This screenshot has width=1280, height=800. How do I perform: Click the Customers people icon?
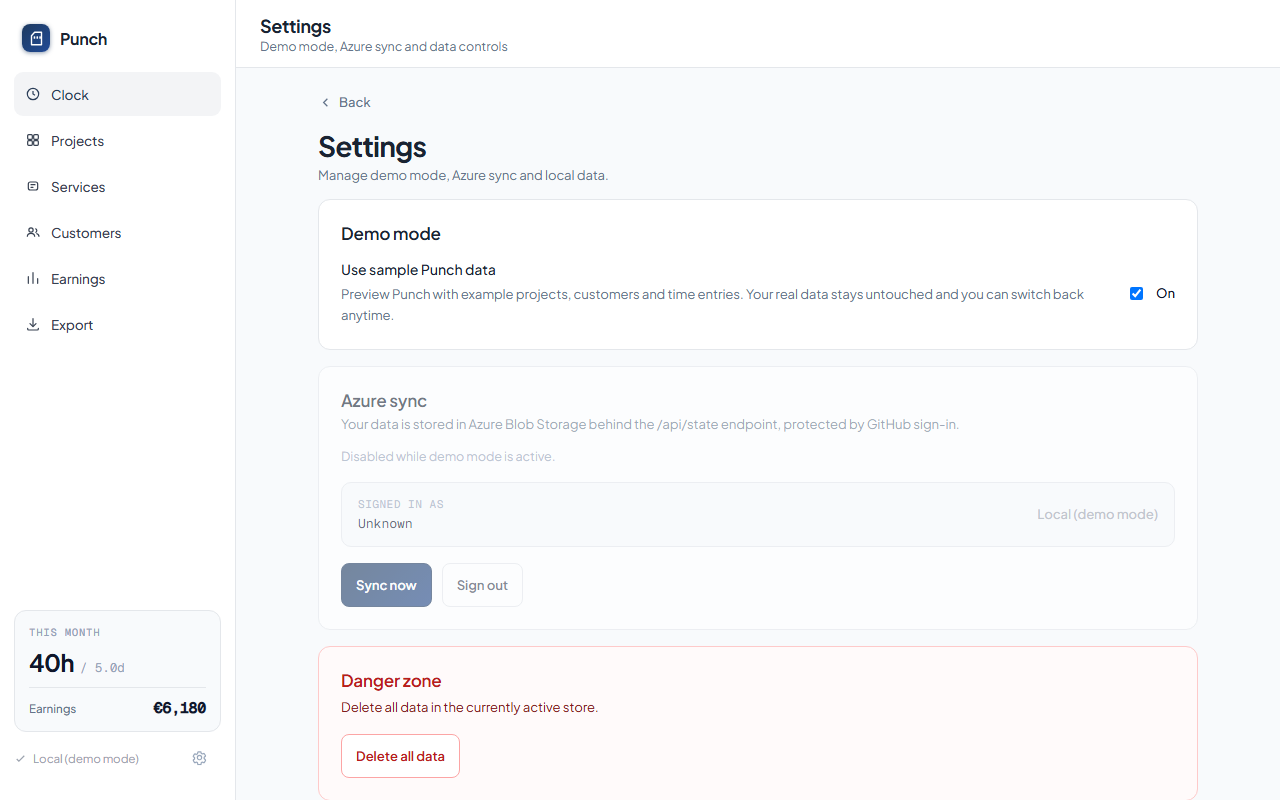pos(33,233)
